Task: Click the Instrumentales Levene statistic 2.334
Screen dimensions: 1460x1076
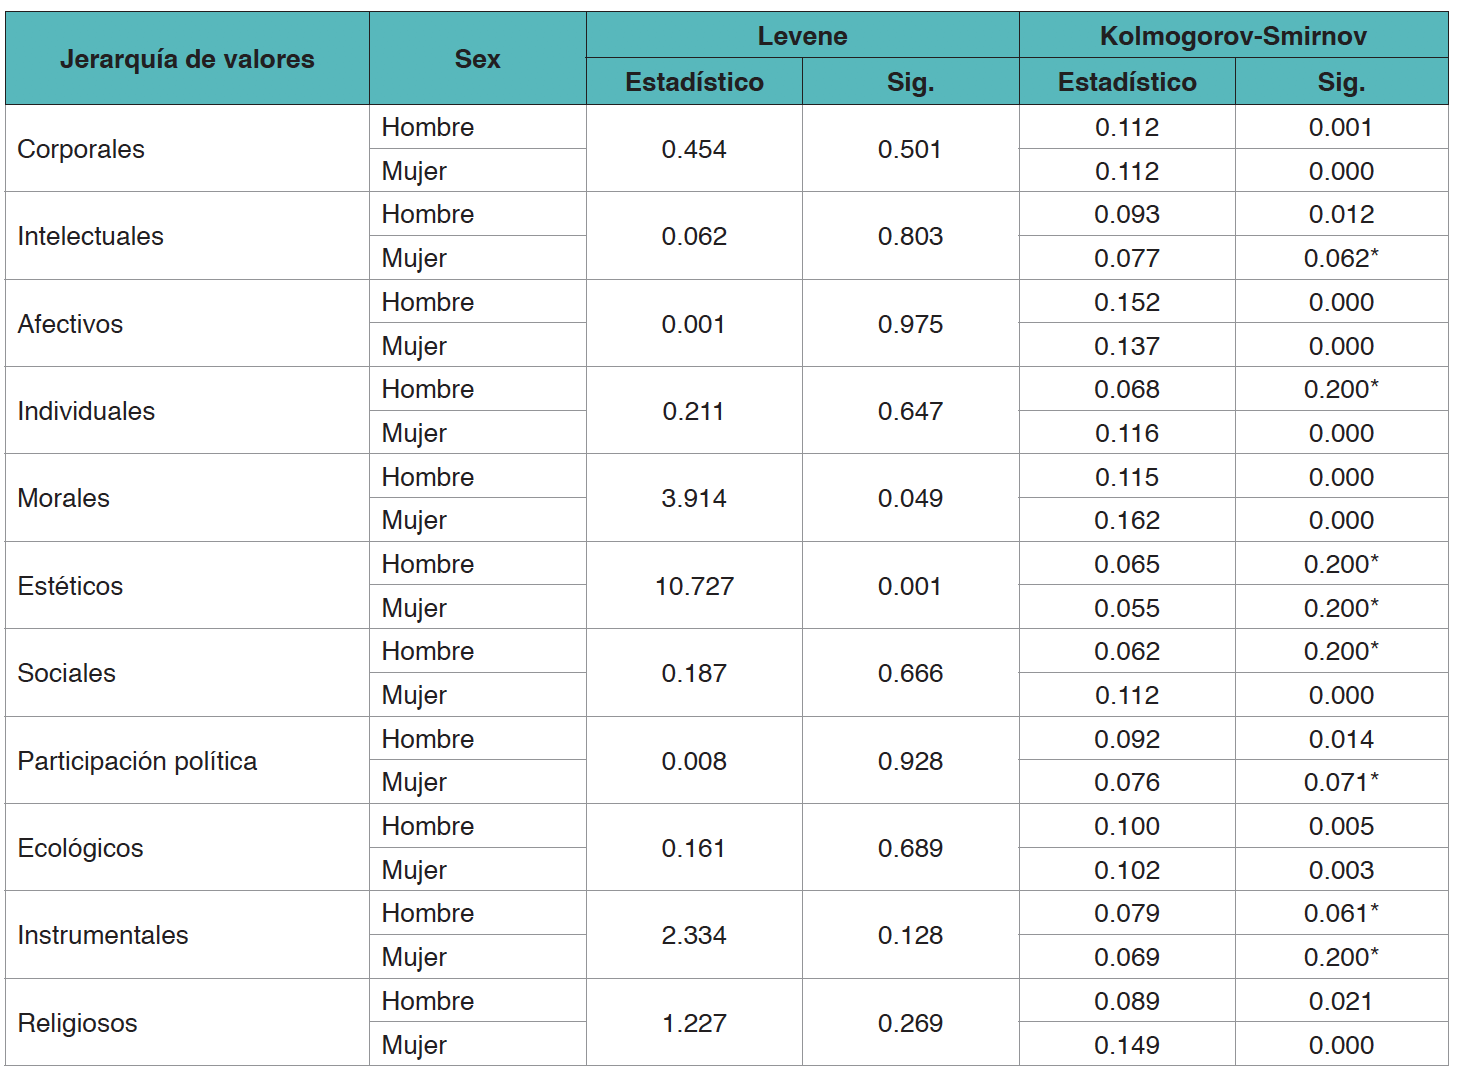Action: point(694,935)
